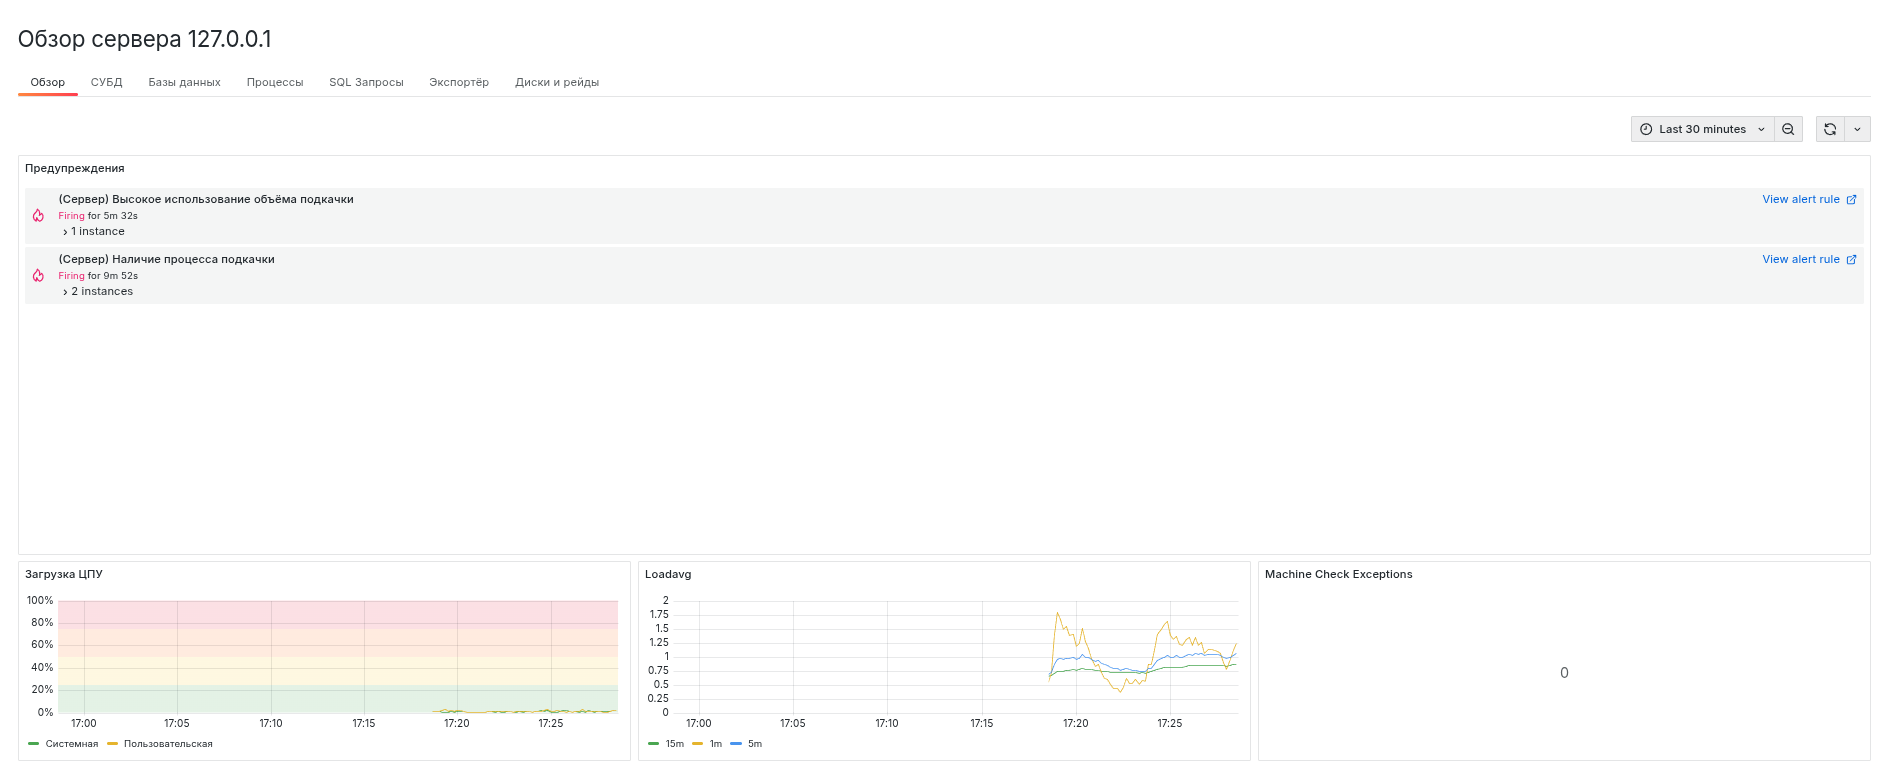Click the Machine Check Exceptions panel title
This screenshot has height=767, width=1890.
coord(1338,574)
